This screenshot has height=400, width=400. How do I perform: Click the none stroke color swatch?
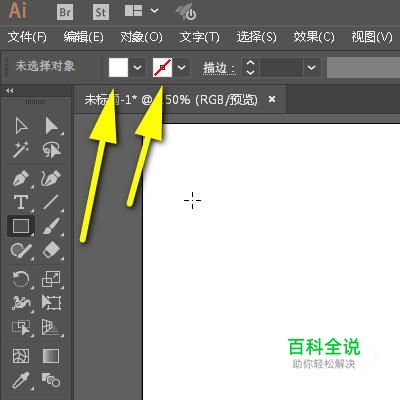coord(163,67)
